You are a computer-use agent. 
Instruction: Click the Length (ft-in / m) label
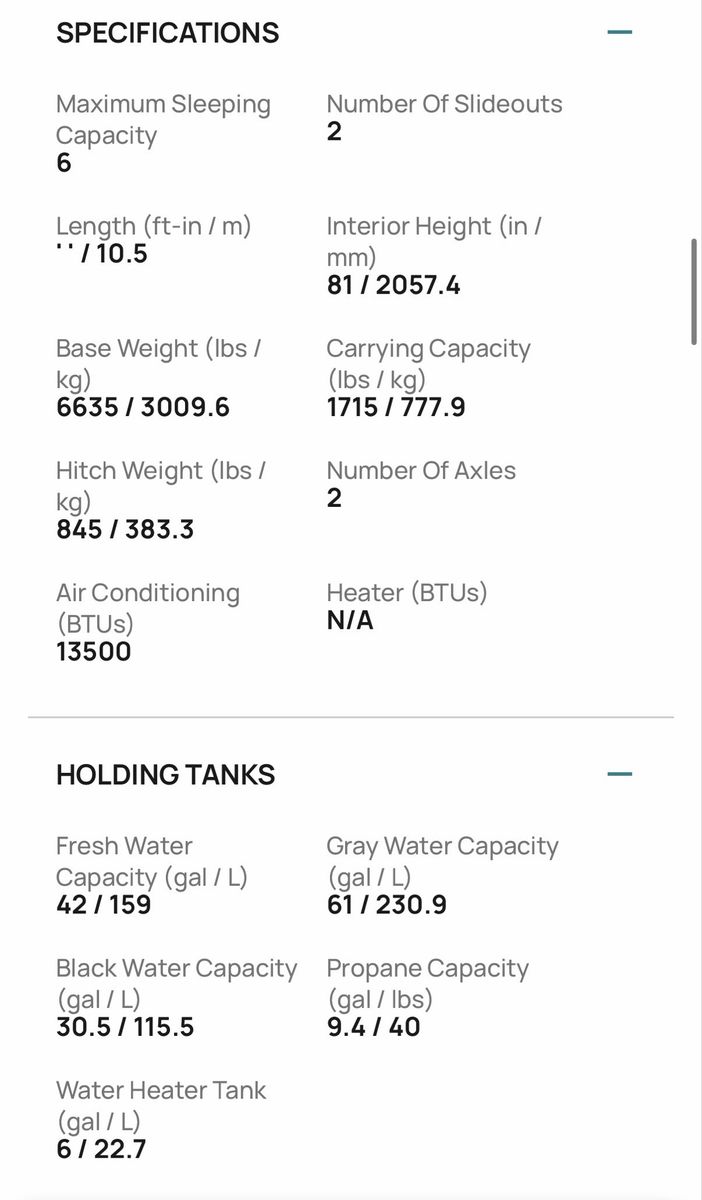154,226
